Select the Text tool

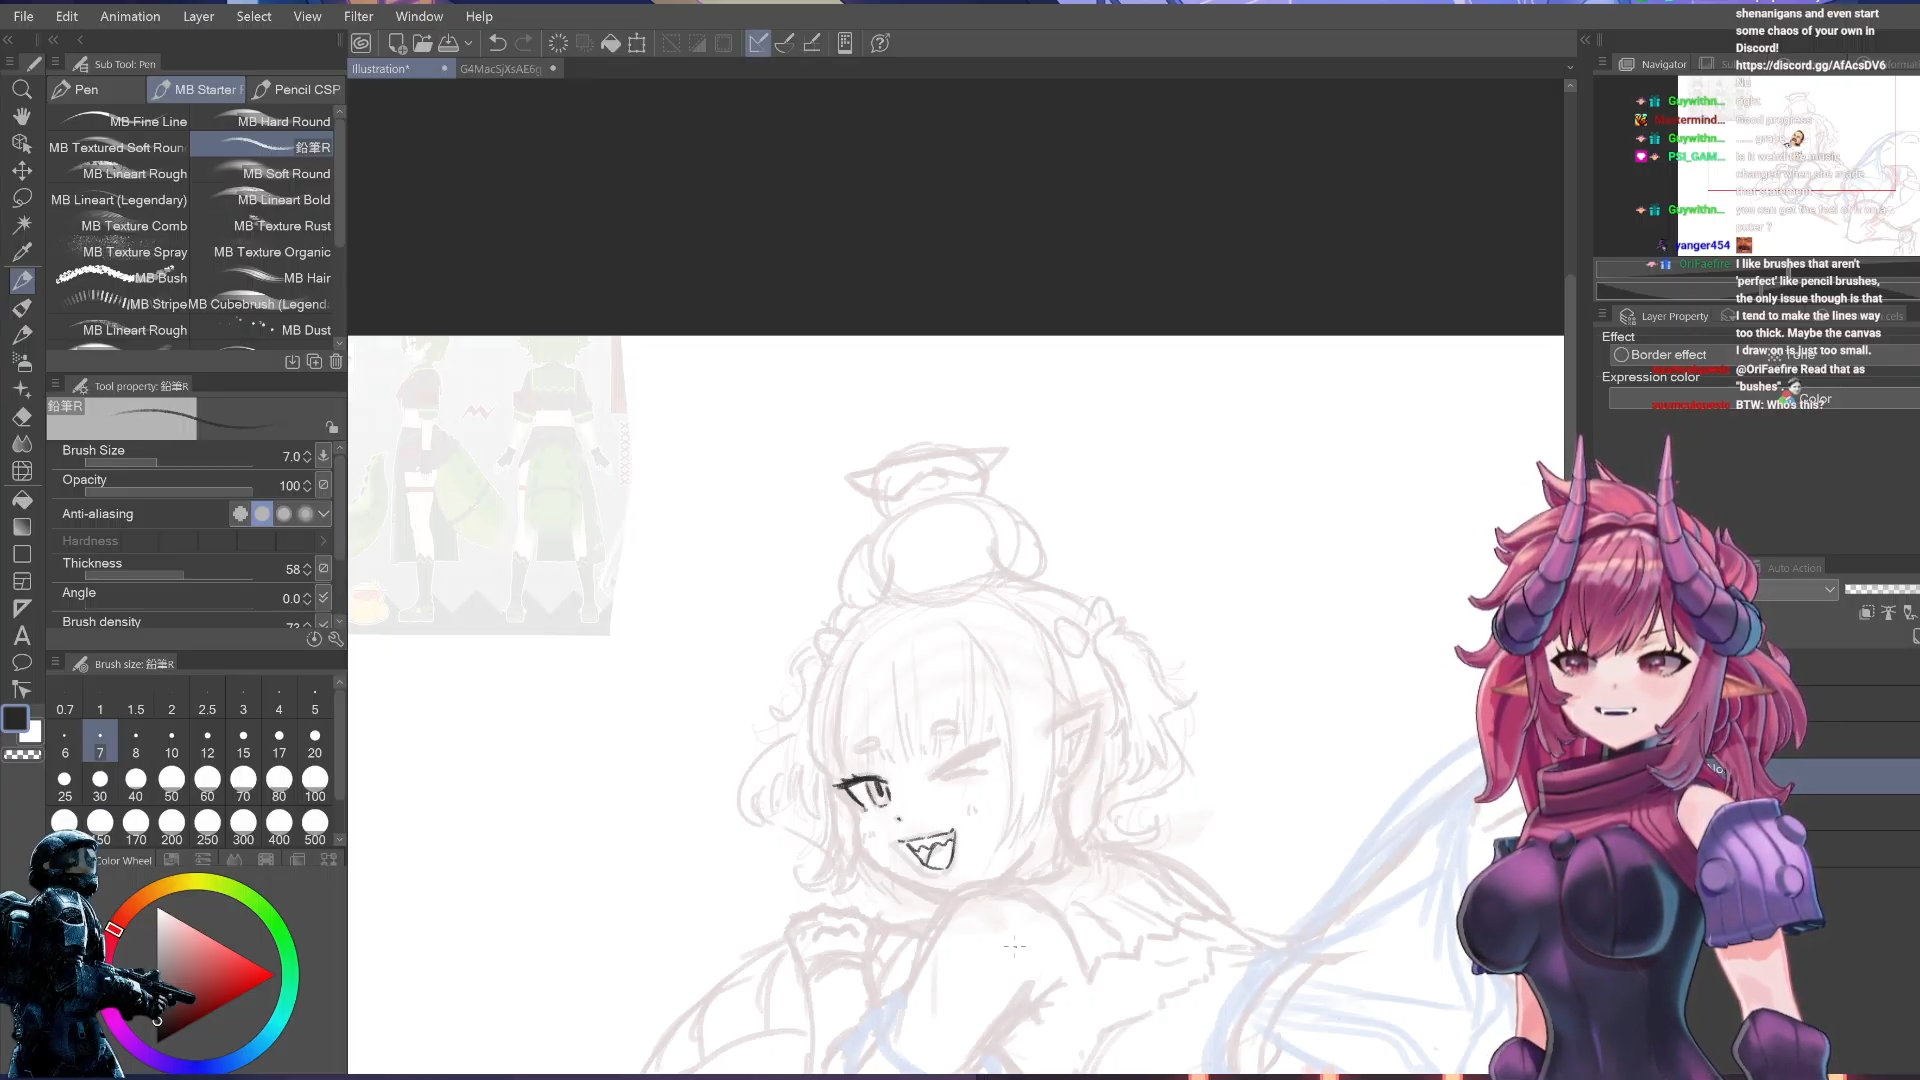(21, 636)
